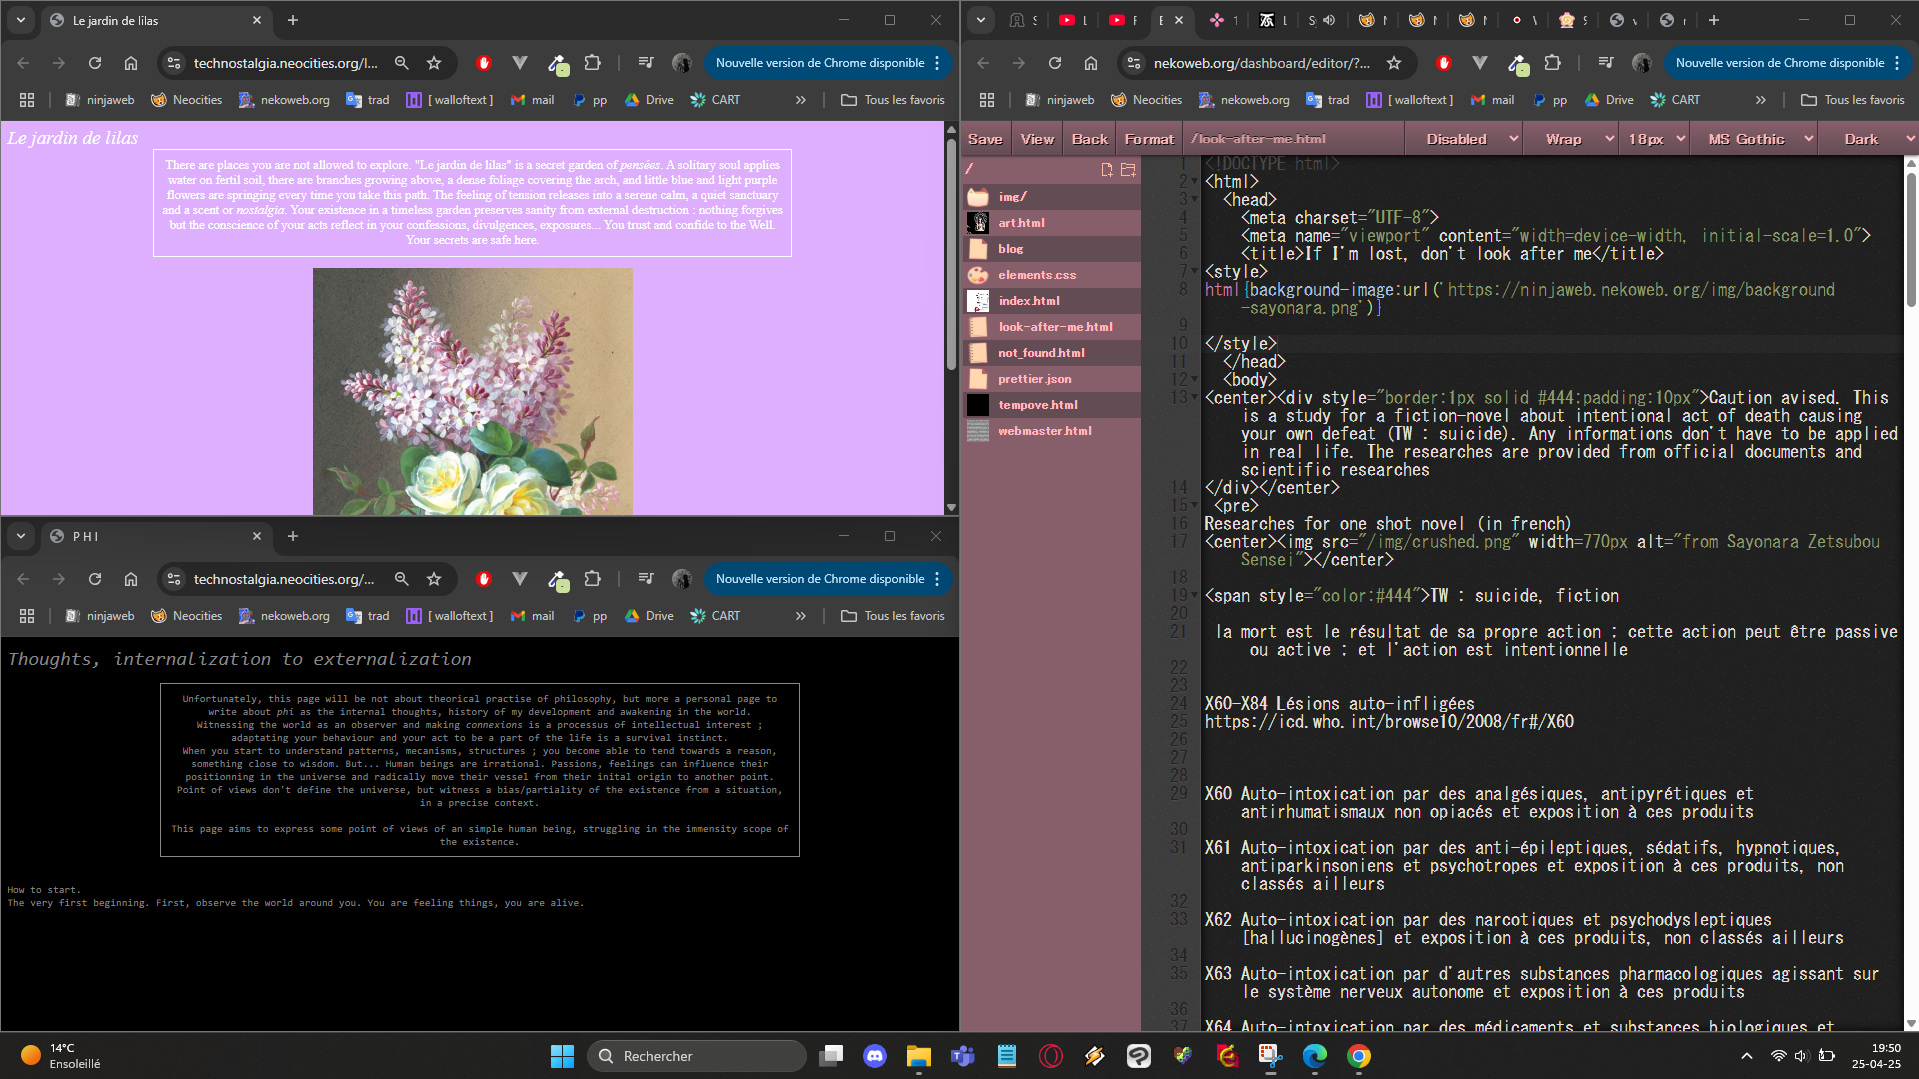Open elements.css palette file
The width and height of the screenshot is (1919, 1079).
[1052, 275]
